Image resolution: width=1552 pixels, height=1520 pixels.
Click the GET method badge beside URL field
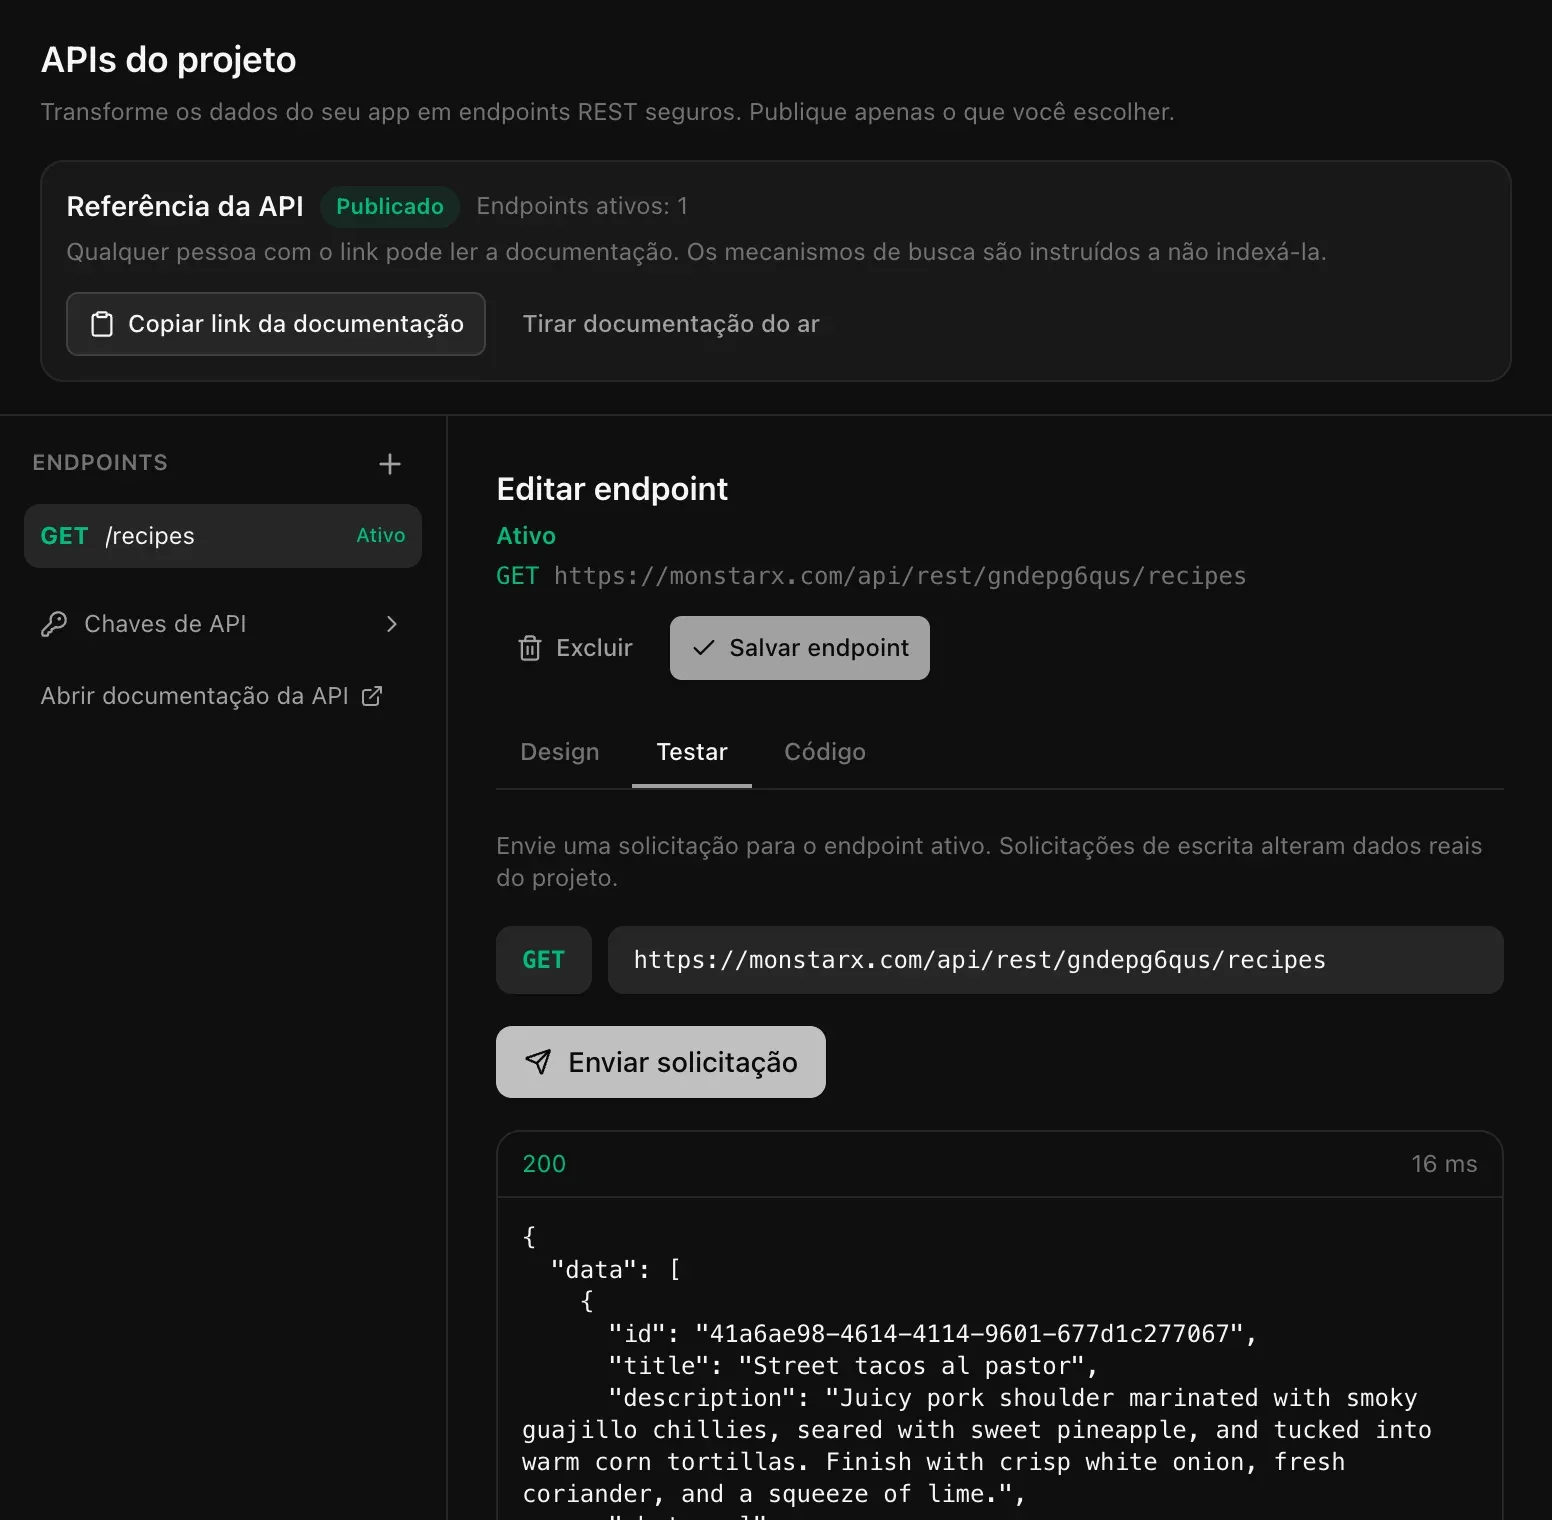544,960
